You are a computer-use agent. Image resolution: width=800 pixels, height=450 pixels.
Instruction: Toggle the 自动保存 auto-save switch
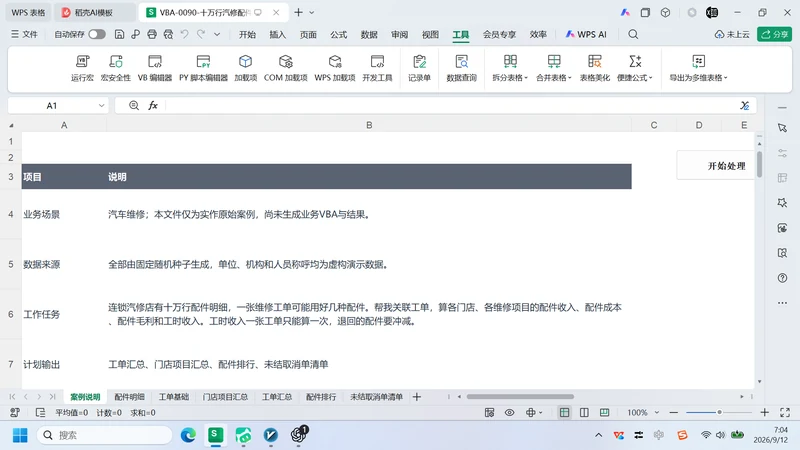97,34
